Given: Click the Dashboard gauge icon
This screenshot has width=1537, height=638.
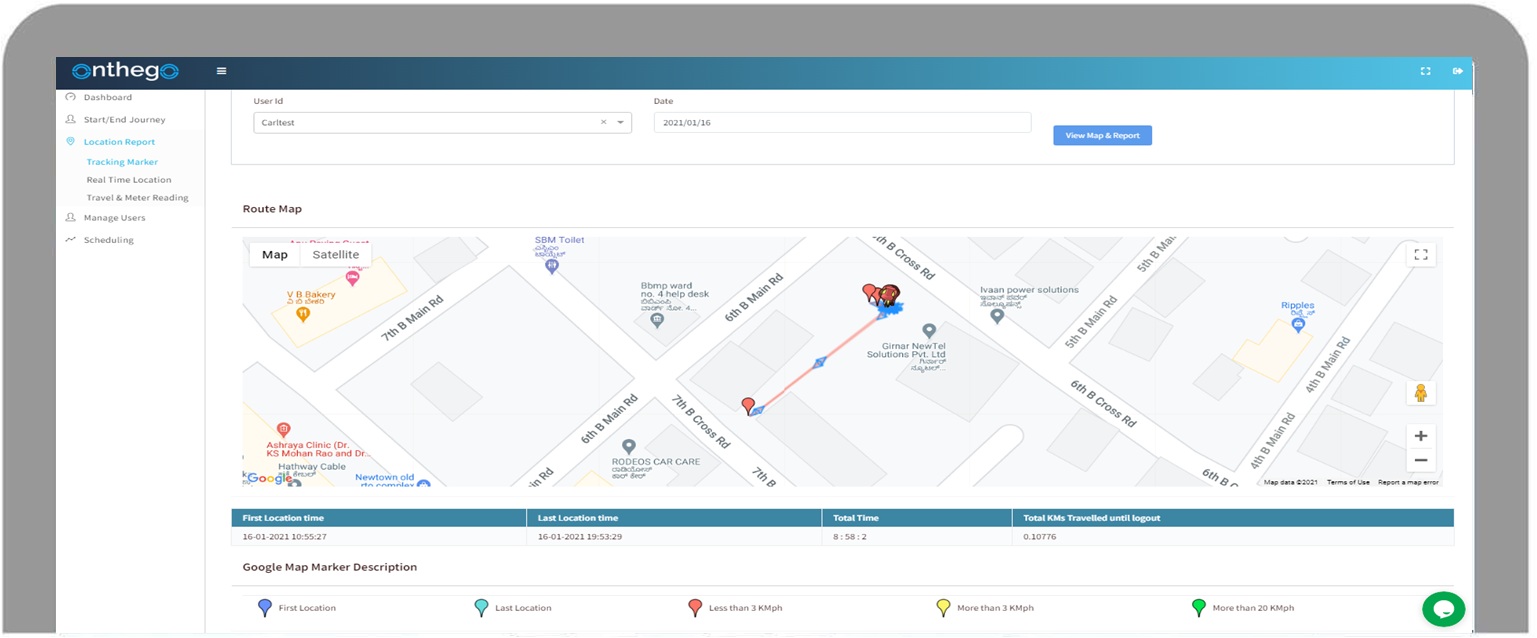Looking at the screenshot, I should [70, 97].
